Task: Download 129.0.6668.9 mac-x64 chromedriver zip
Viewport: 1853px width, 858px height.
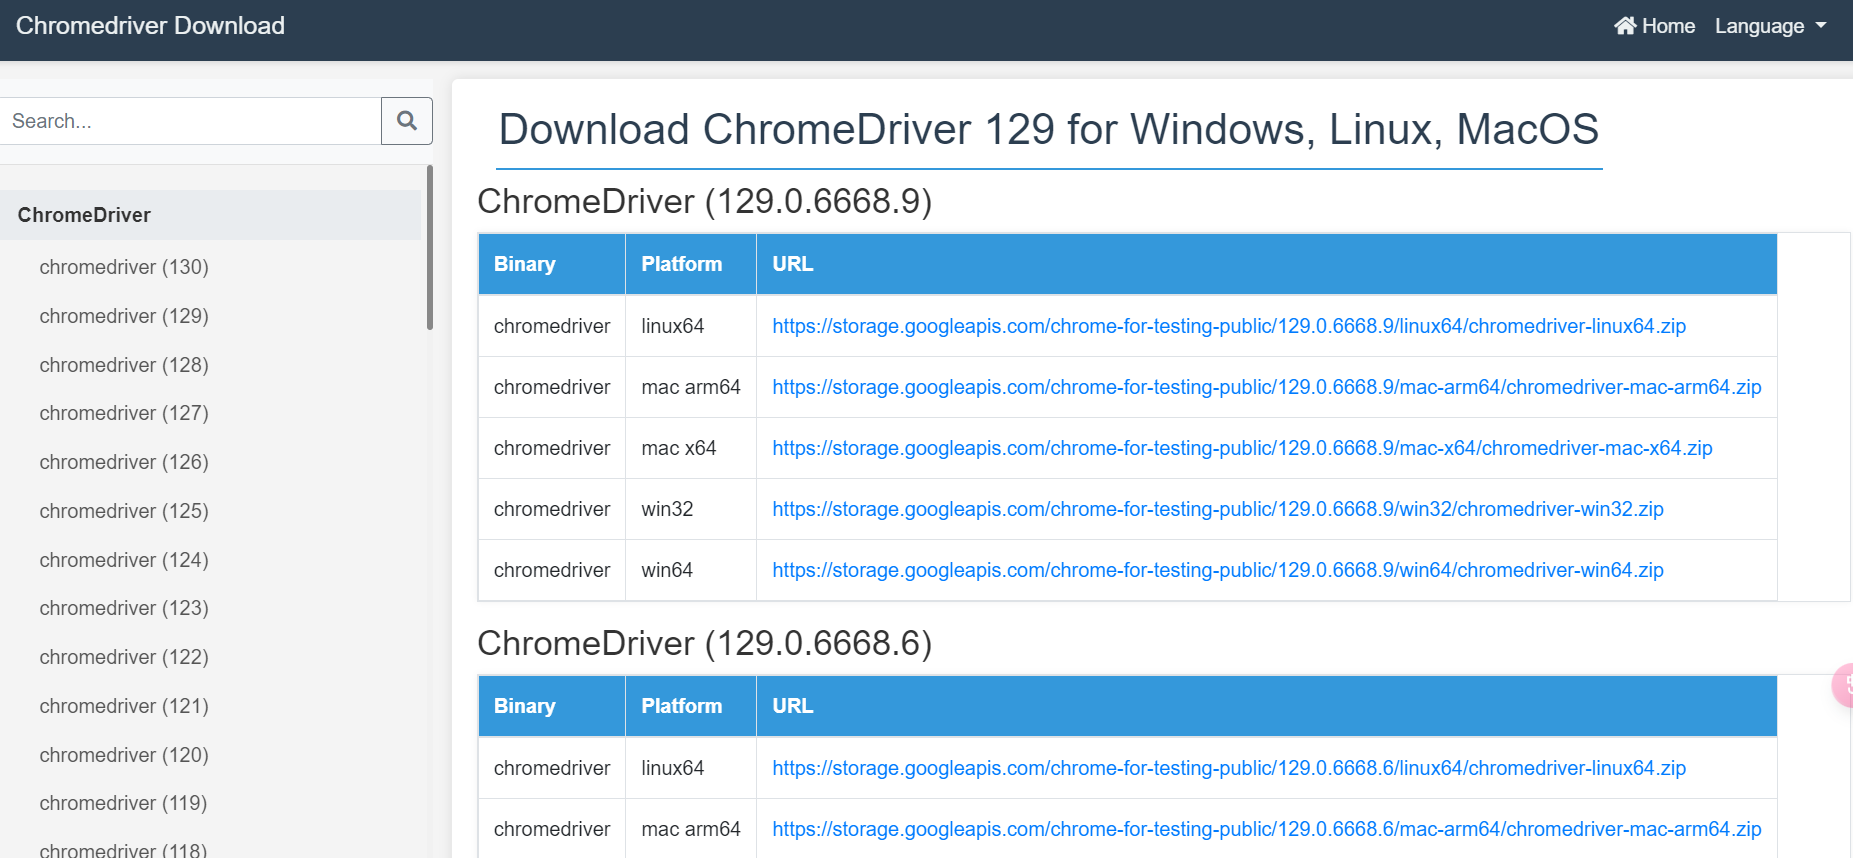Action: 1242,448
